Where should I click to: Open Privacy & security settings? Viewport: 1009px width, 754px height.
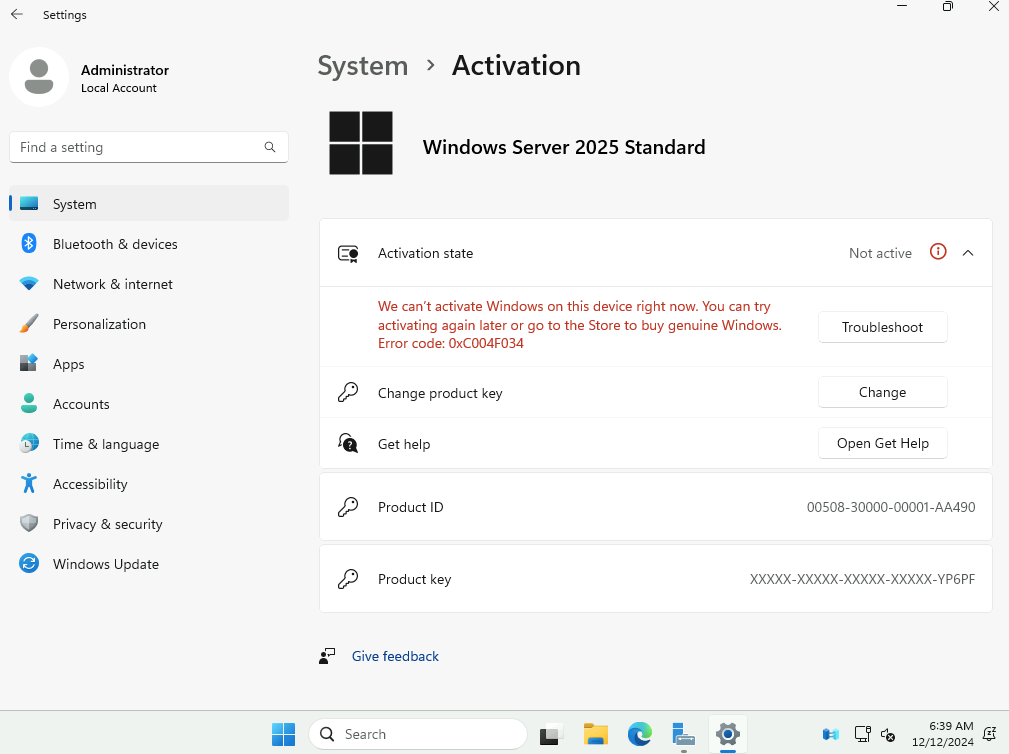click(149, 523)
